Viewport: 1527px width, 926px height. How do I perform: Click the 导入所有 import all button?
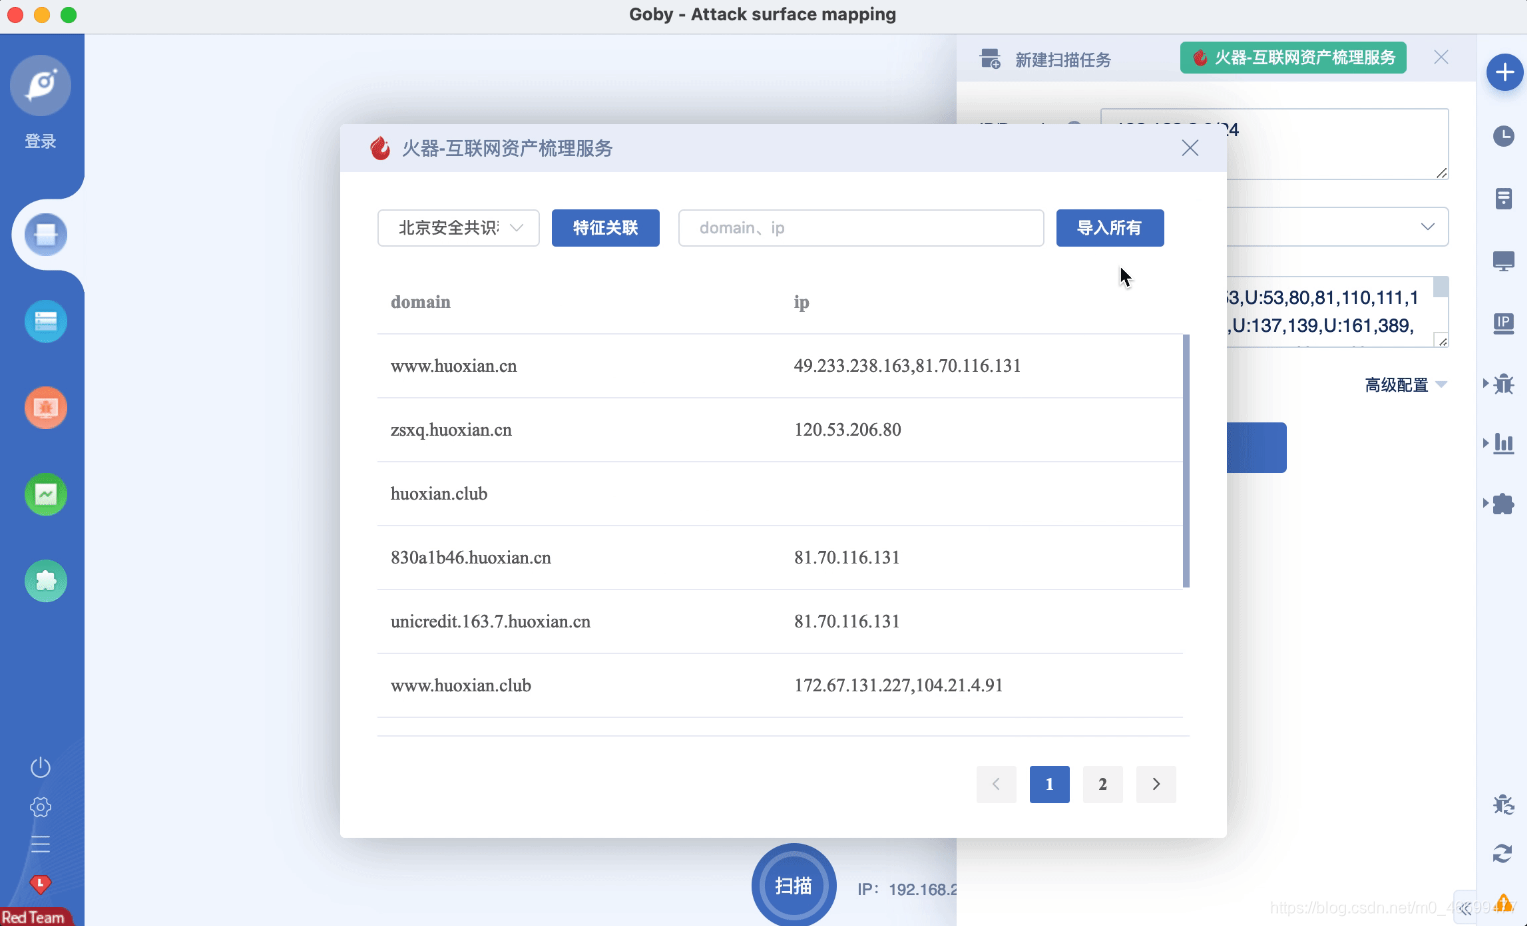1110,228
